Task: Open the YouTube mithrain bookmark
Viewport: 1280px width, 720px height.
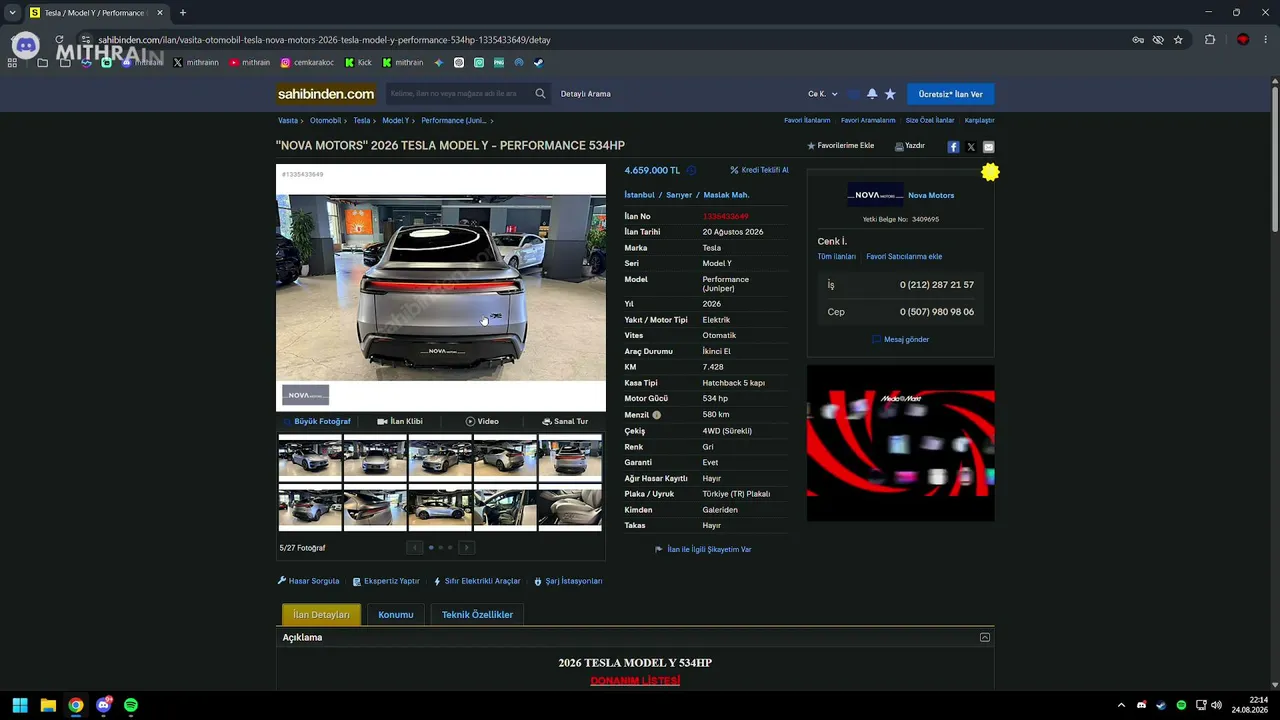Action: click(250, 62)
